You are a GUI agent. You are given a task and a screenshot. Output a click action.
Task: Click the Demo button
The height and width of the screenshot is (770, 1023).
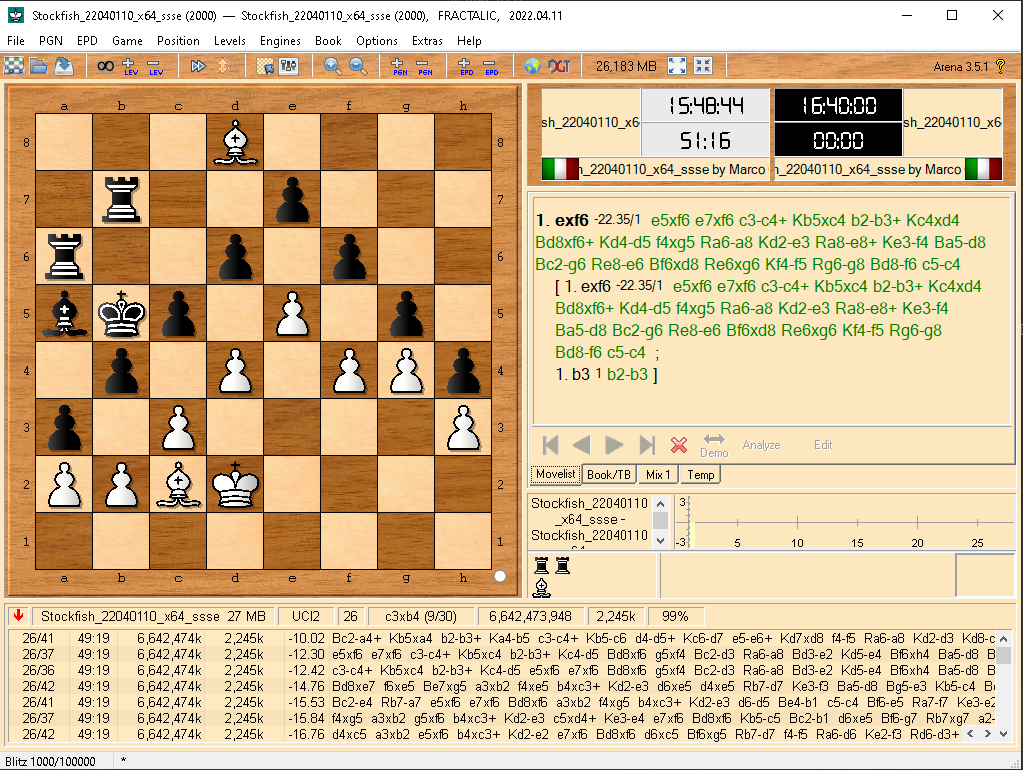(714, 446)
